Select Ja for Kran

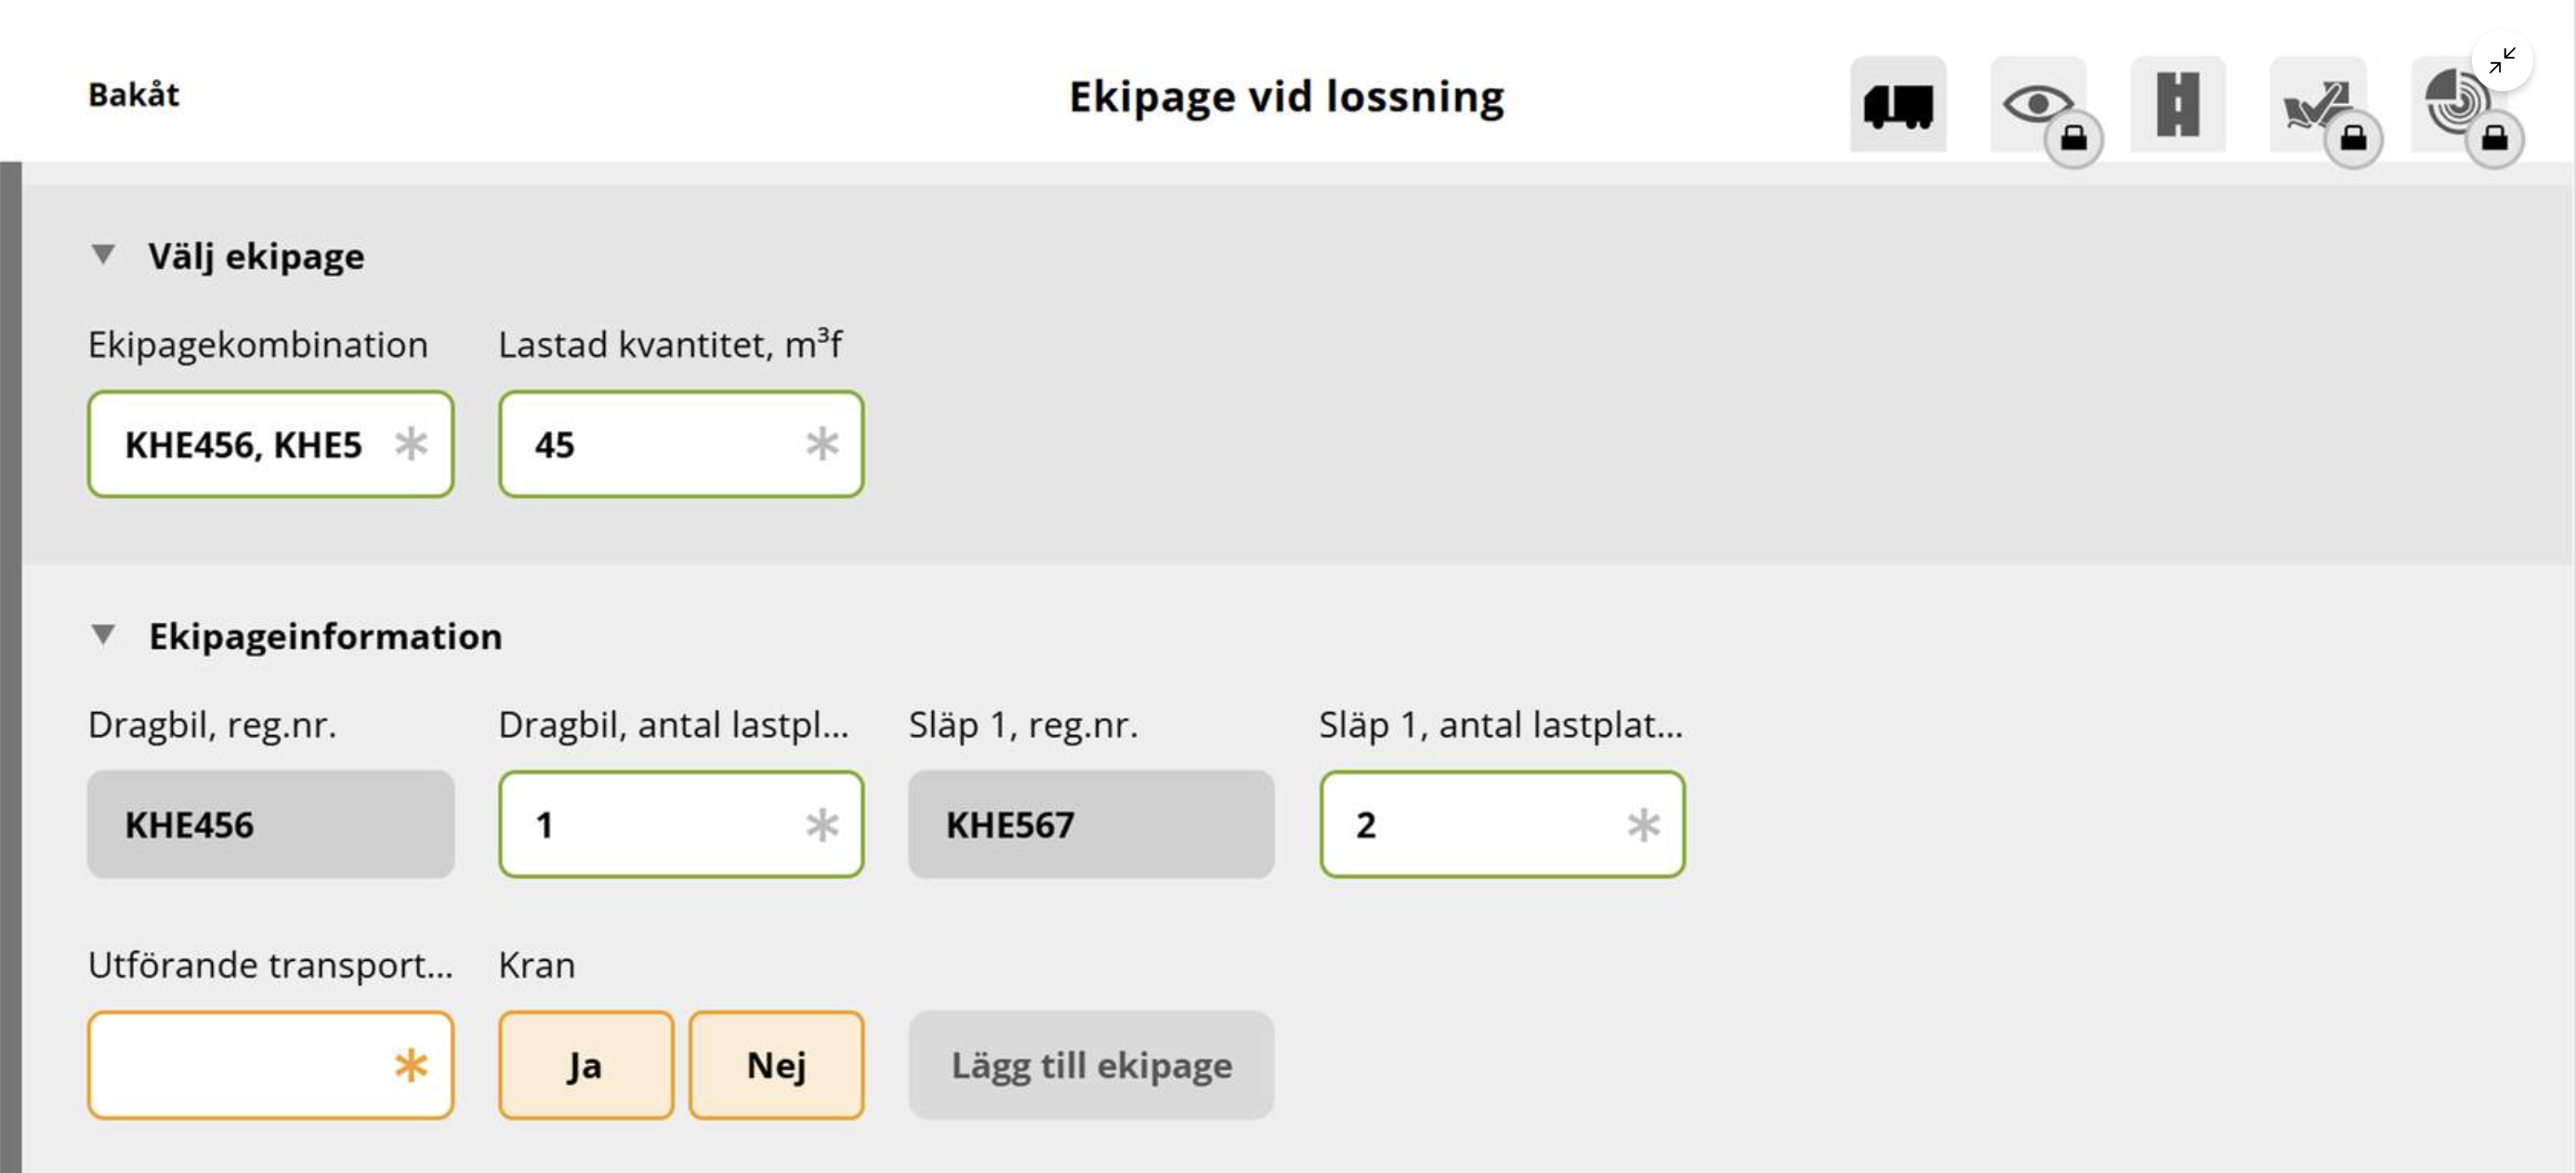586,1064
